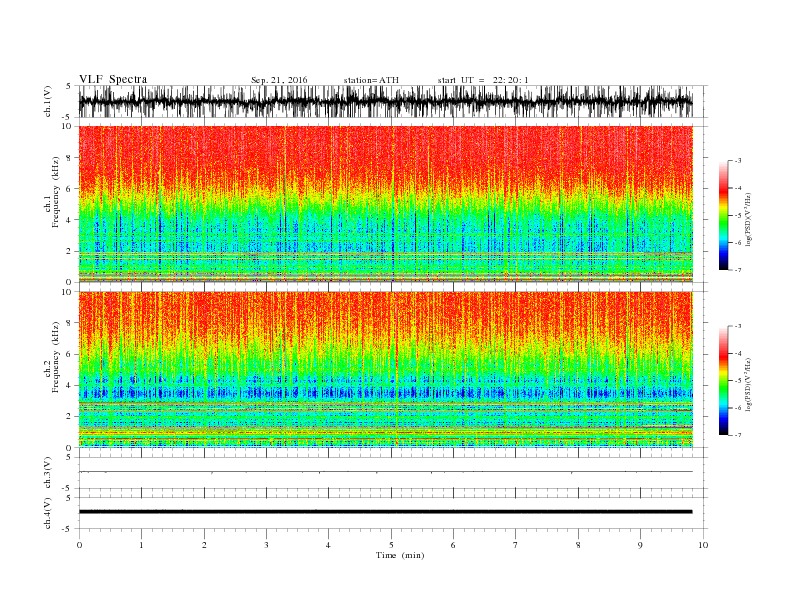Image resolution: width=792 pixels, height=612 pixels.
Task: Click the "5" minute tick label on time axis
Action: point(391,545)
